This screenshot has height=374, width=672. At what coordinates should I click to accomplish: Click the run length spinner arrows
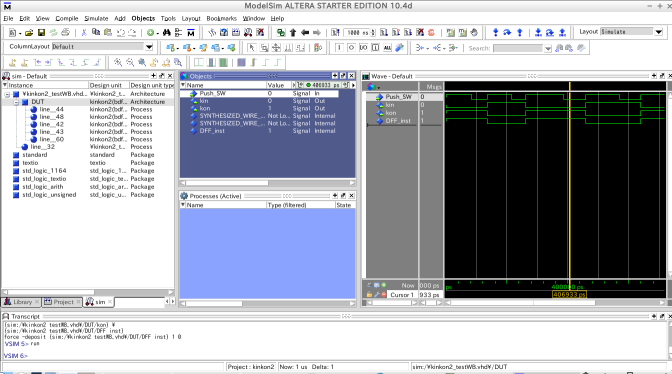coord(373,33)
